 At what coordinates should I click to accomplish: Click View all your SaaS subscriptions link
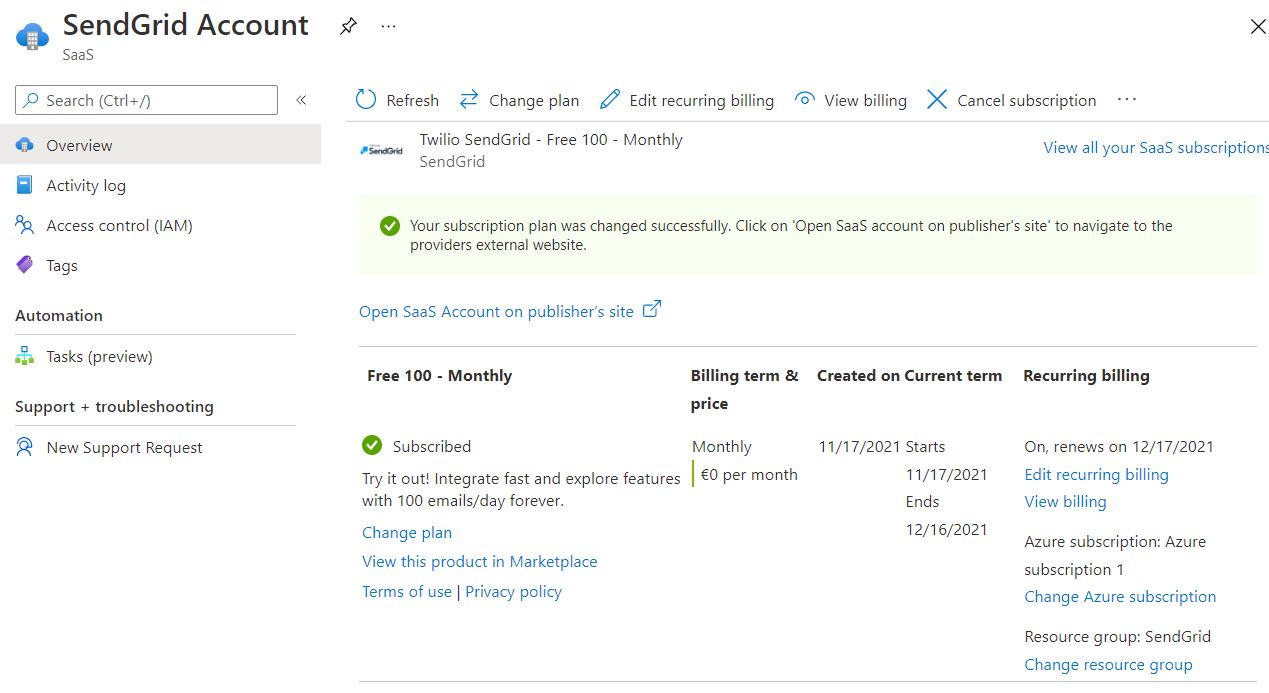1156,147
